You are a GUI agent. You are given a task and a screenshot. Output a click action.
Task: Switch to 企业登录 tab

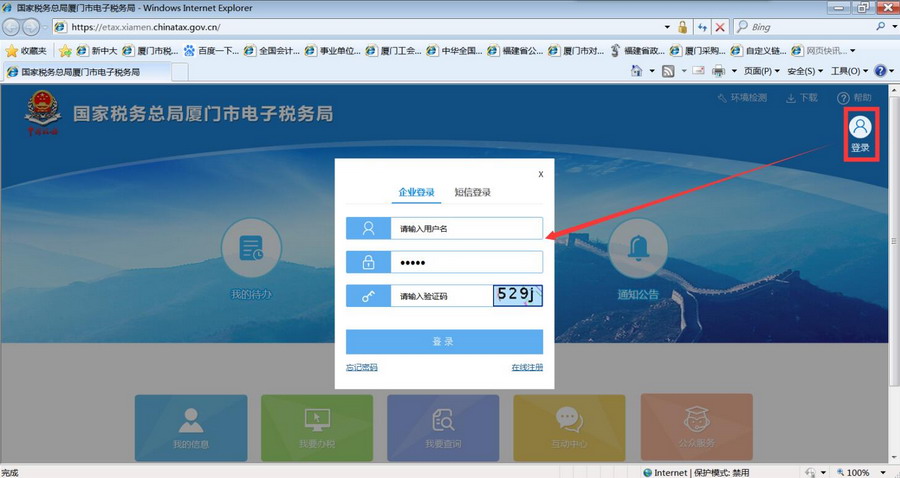click(416, 192)
